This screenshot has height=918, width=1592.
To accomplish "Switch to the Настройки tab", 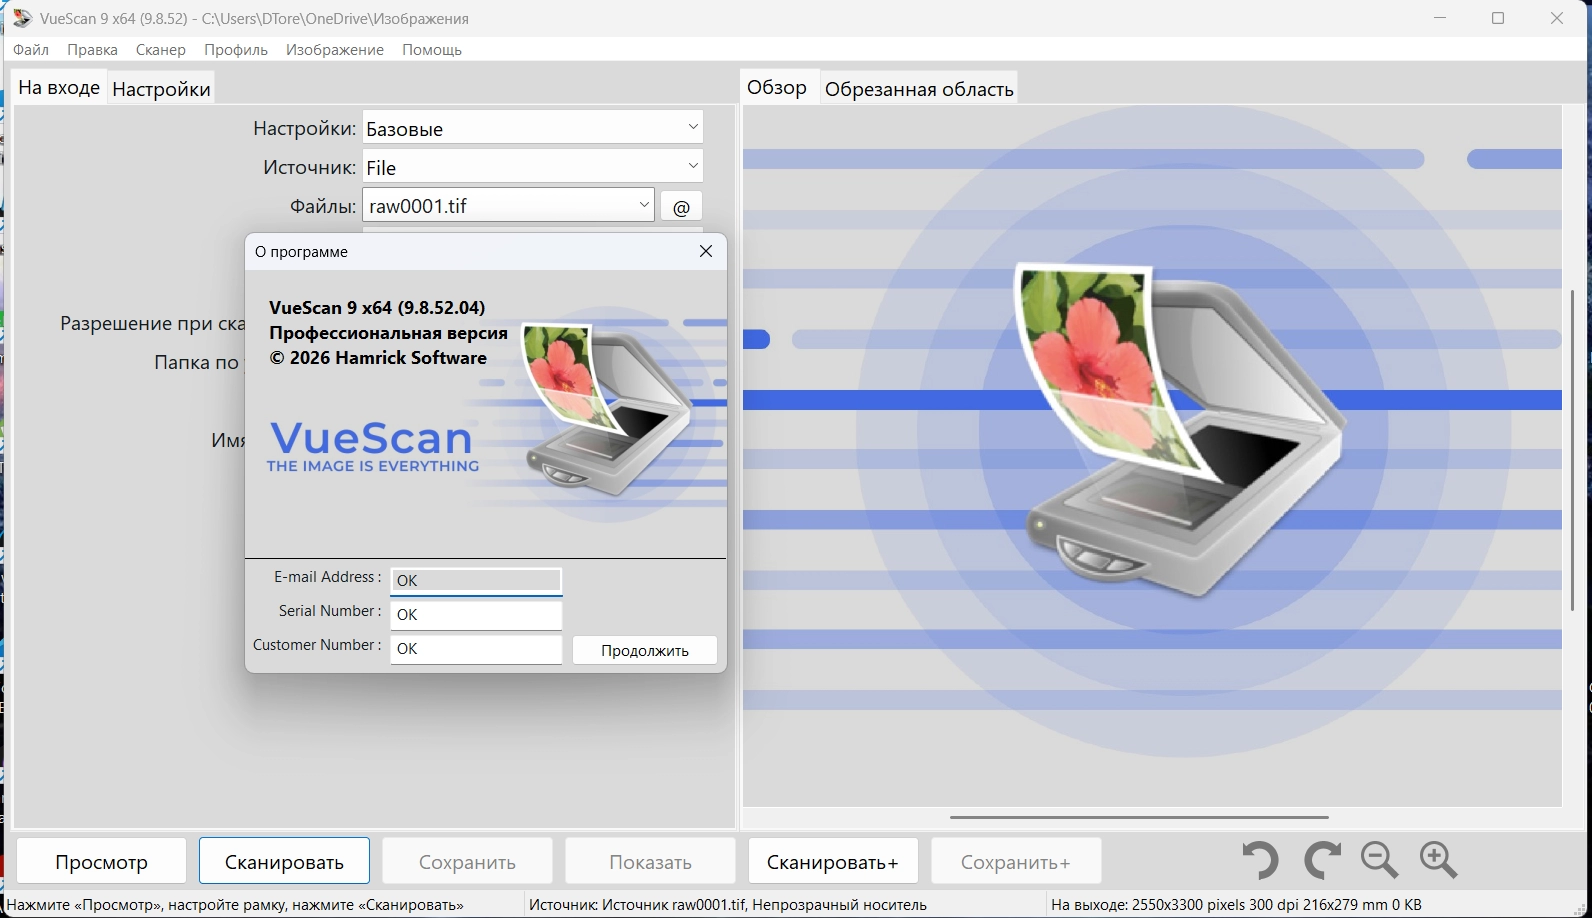I will tap(161, 89).
